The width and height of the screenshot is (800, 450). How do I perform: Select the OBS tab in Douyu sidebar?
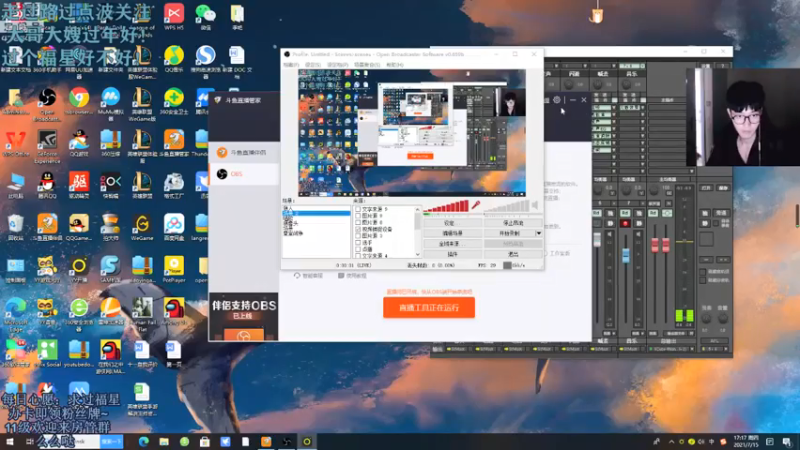[244, 174]
